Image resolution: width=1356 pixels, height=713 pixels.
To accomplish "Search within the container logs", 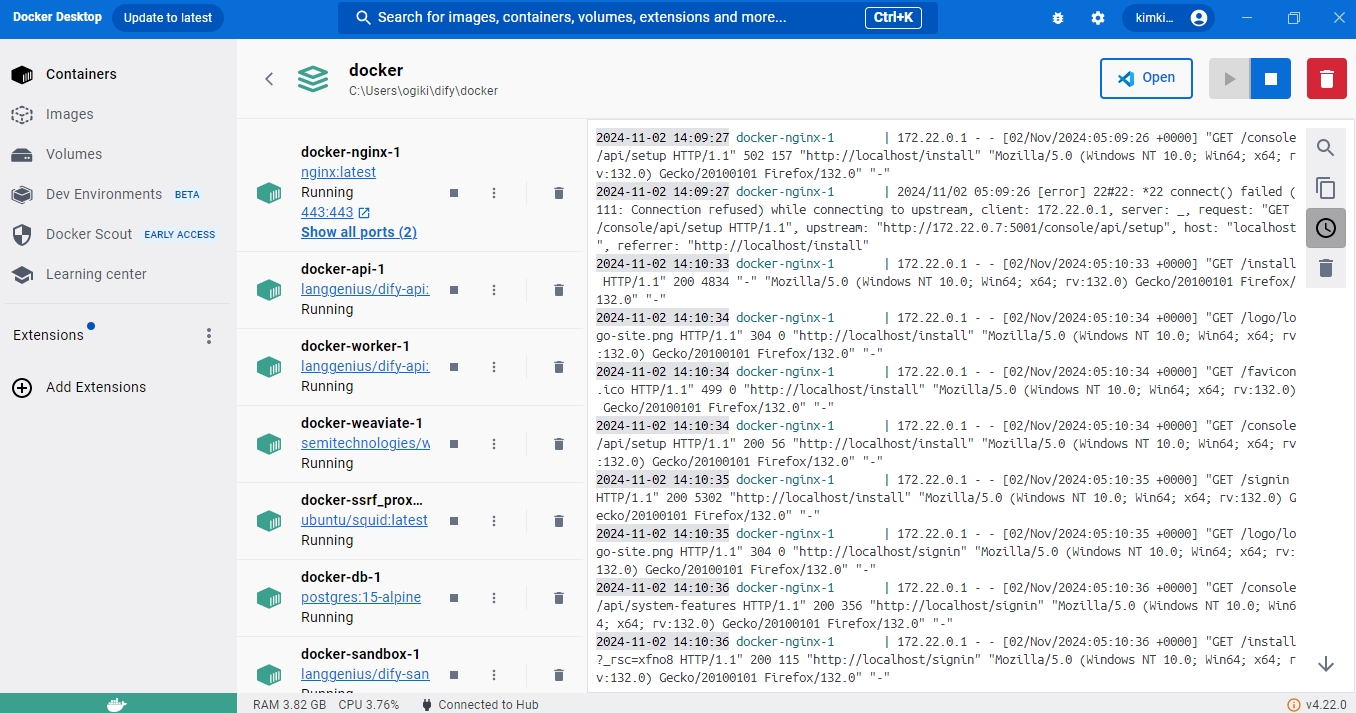I will click(x=1325, y=147).
